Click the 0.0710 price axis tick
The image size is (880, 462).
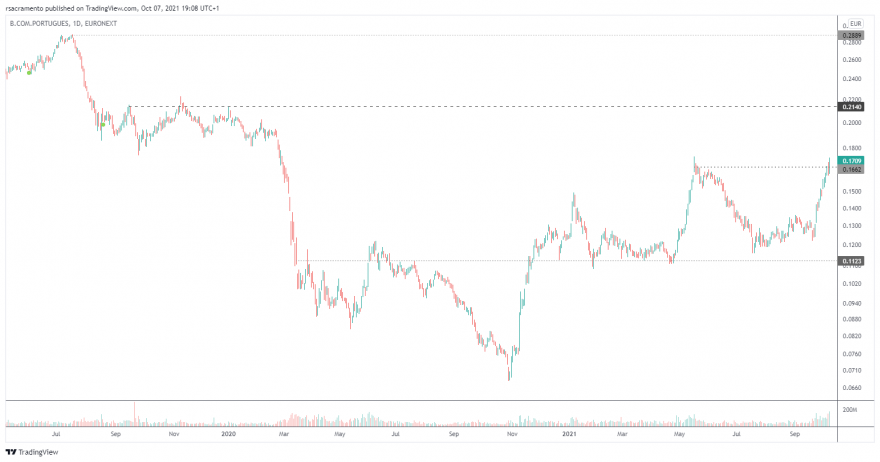pyautogui.click(x=851, y=370)
